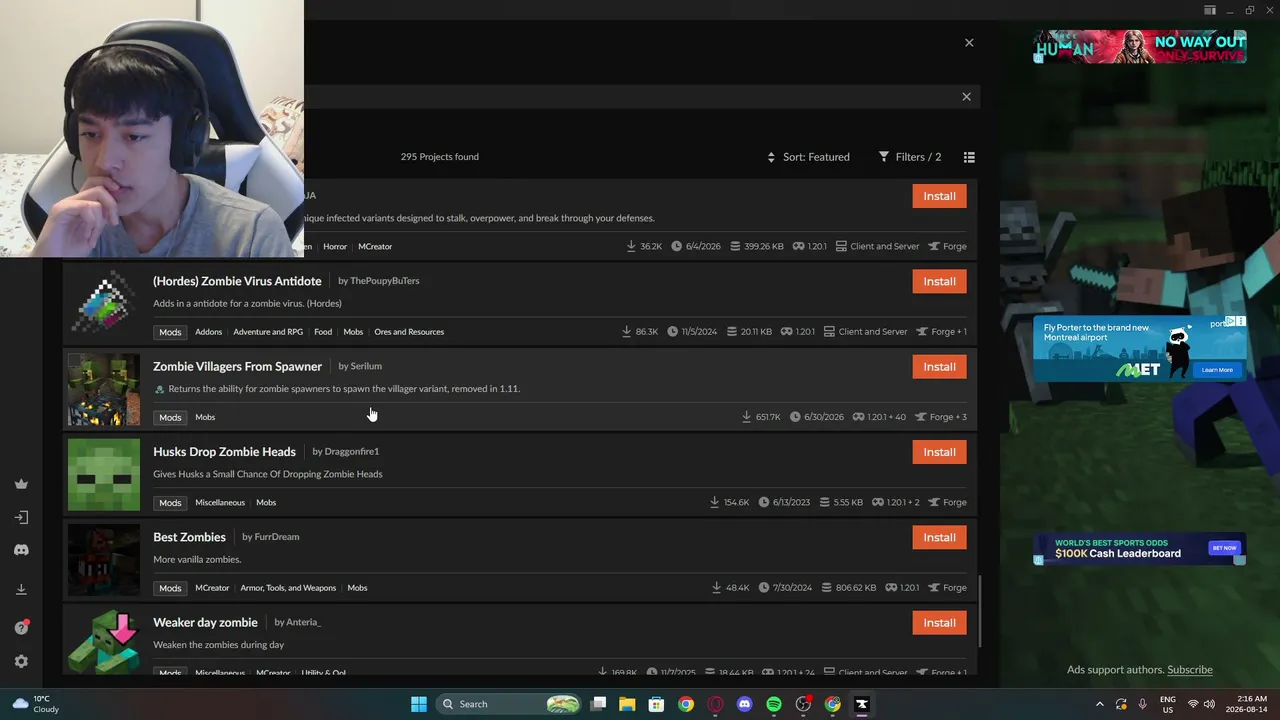Open the settings gear in the left sidebar
The width and height of the screenshot is (1280, 720).
click(x=21, y=661)
